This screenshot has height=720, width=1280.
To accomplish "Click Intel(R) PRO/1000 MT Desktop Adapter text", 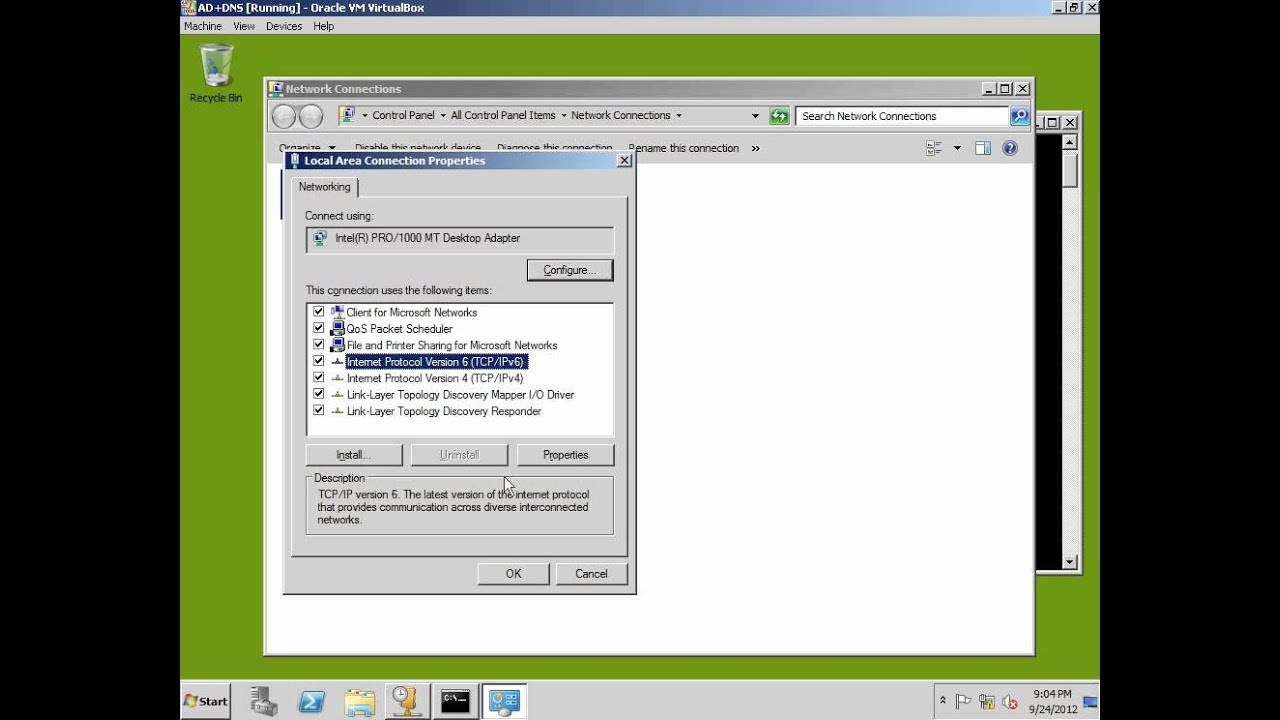I will 428,238.
